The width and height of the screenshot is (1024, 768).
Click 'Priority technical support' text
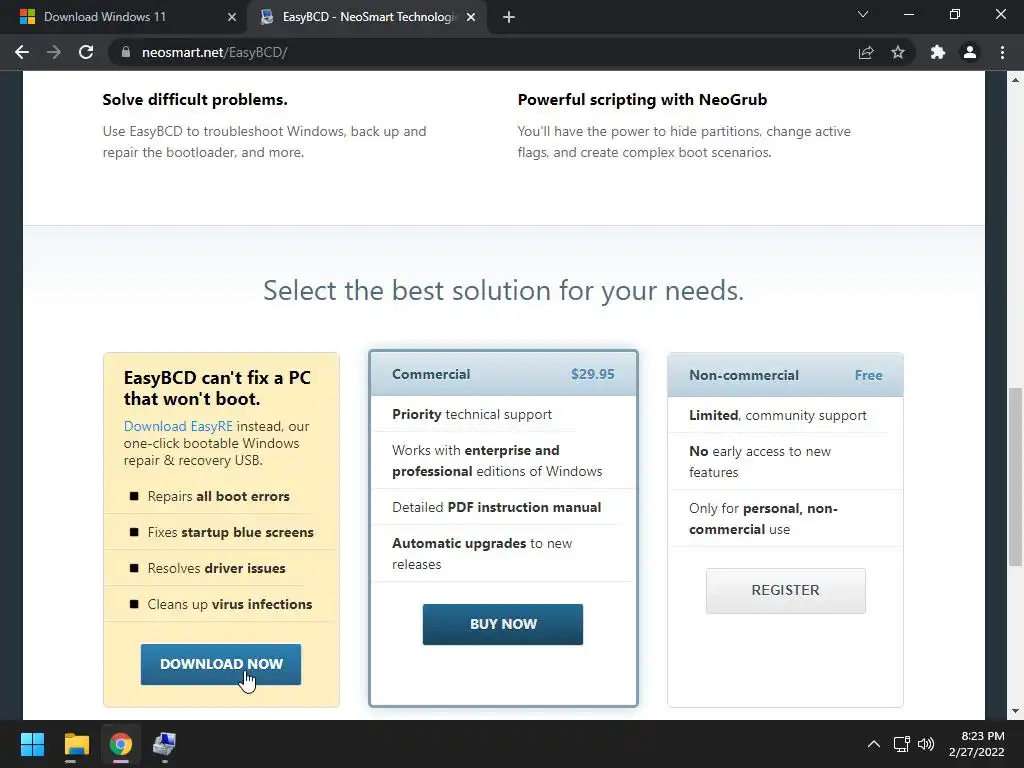472,414
